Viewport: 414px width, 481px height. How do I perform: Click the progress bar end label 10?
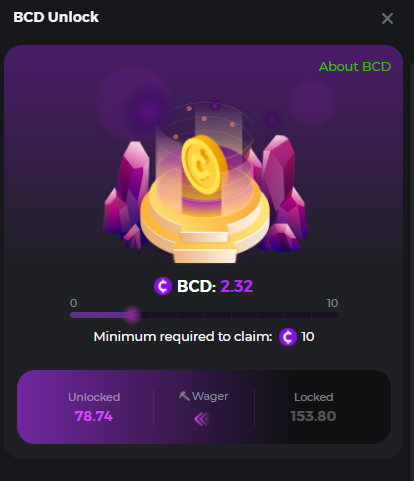332,303
